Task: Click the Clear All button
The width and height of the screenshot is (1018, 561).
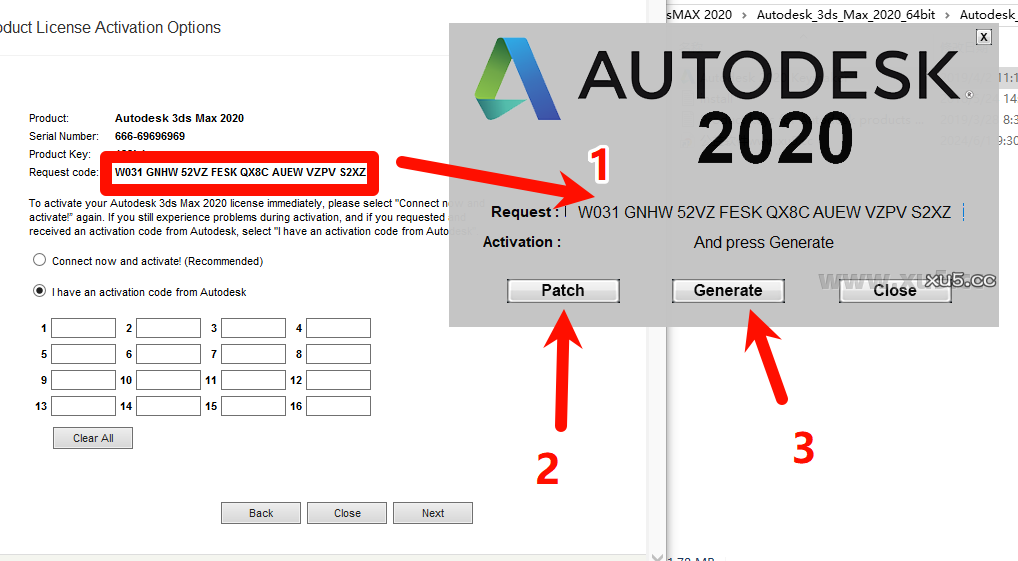Action: (92, 438)
